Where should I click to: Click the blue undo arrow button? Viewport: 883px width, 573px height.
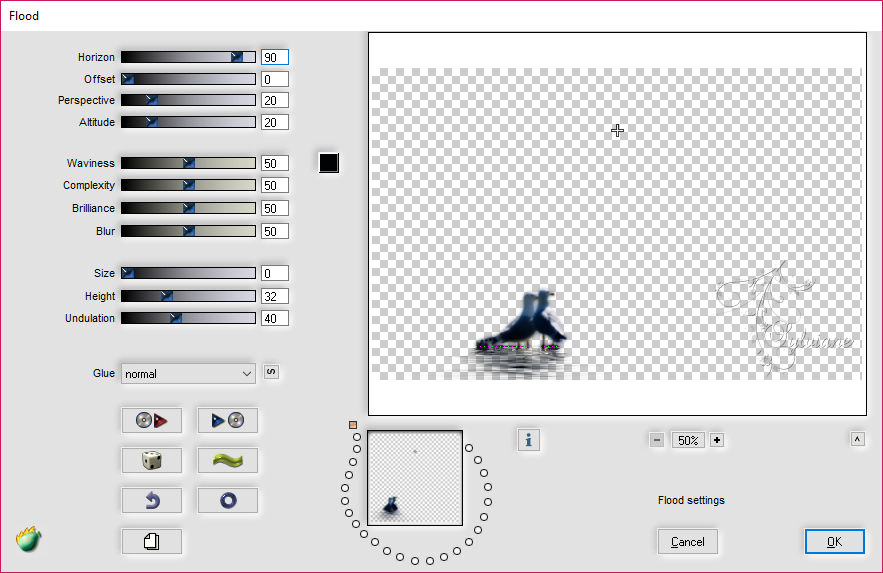pyautogui.click(x=151, y=500)
